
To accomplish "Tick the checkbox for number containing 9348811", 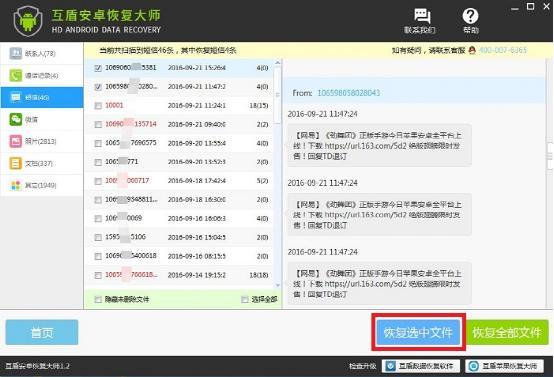I will click(x=98, y=200).
